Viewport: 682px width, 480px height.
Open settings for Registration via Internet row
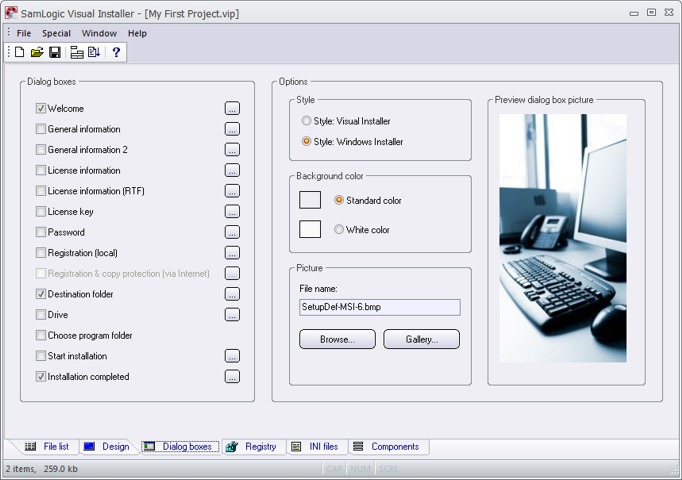(232, 273)
